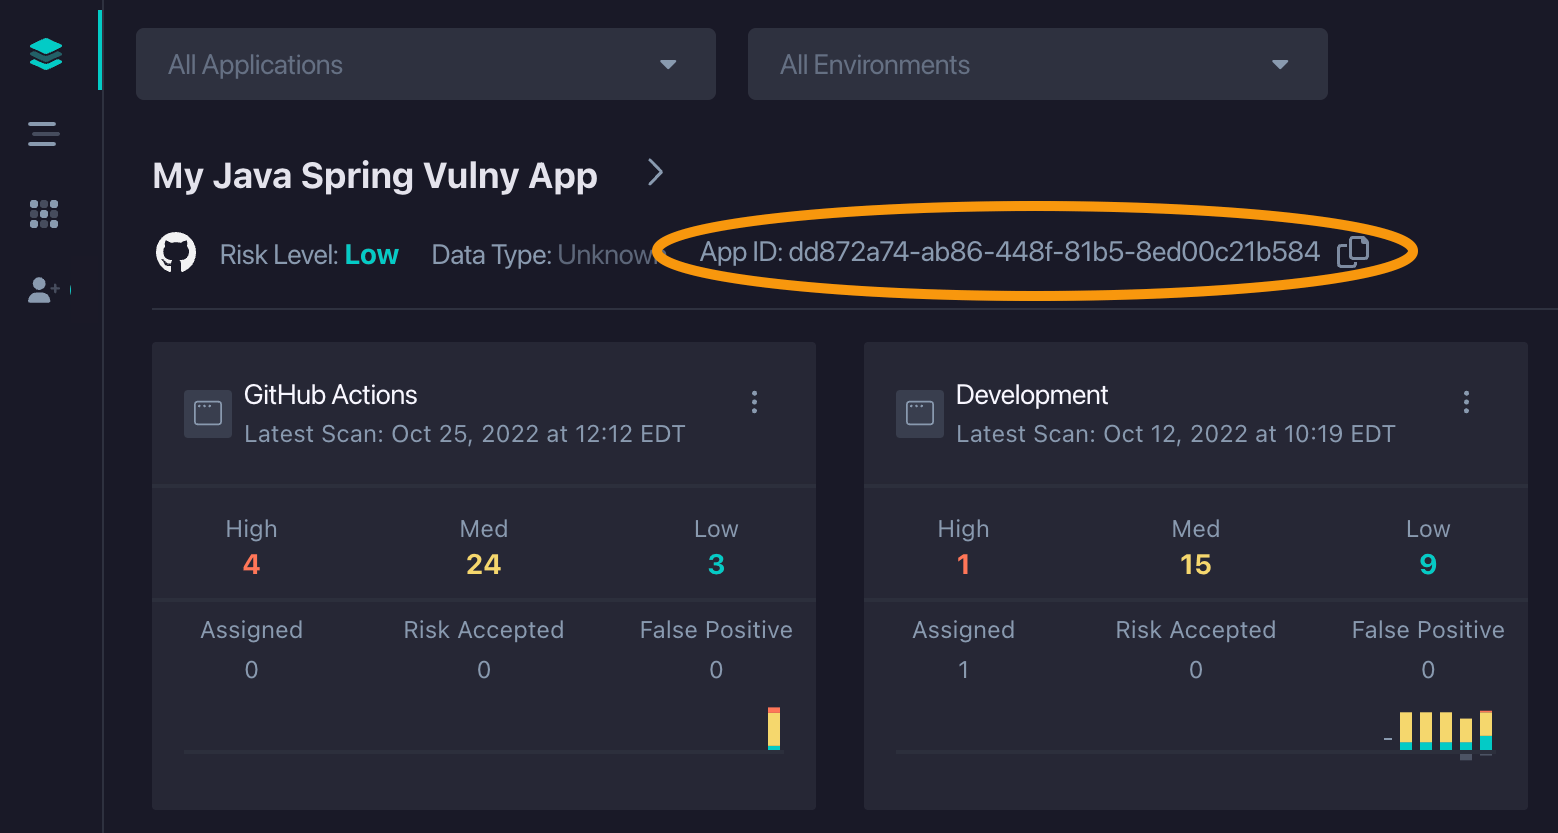Click the Low risk level label
The width and height of the screenshot is (1558, 833).
[x=371, y=254]
